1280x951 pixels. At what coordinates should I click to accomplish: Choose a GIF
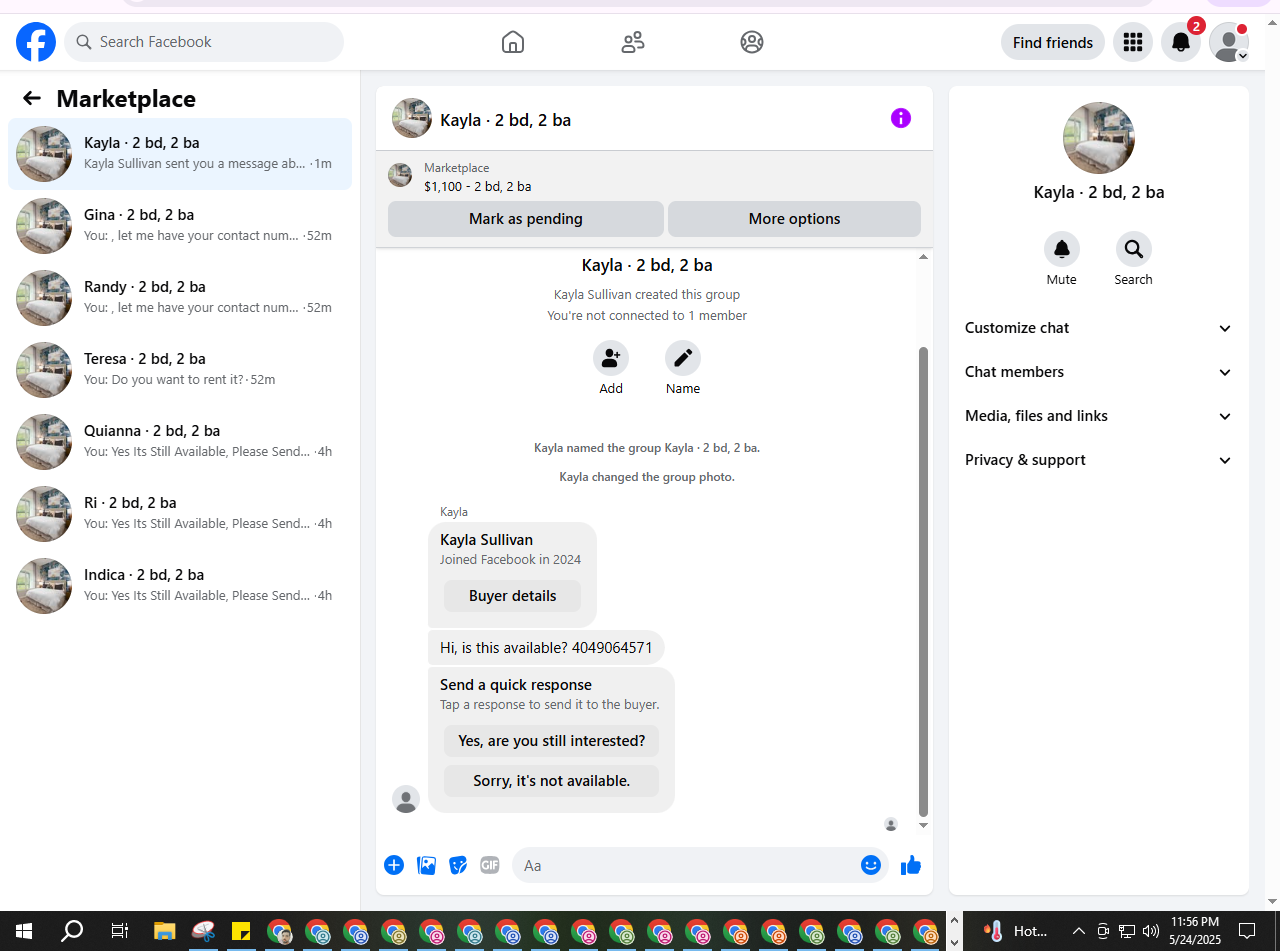coord(489,865)
